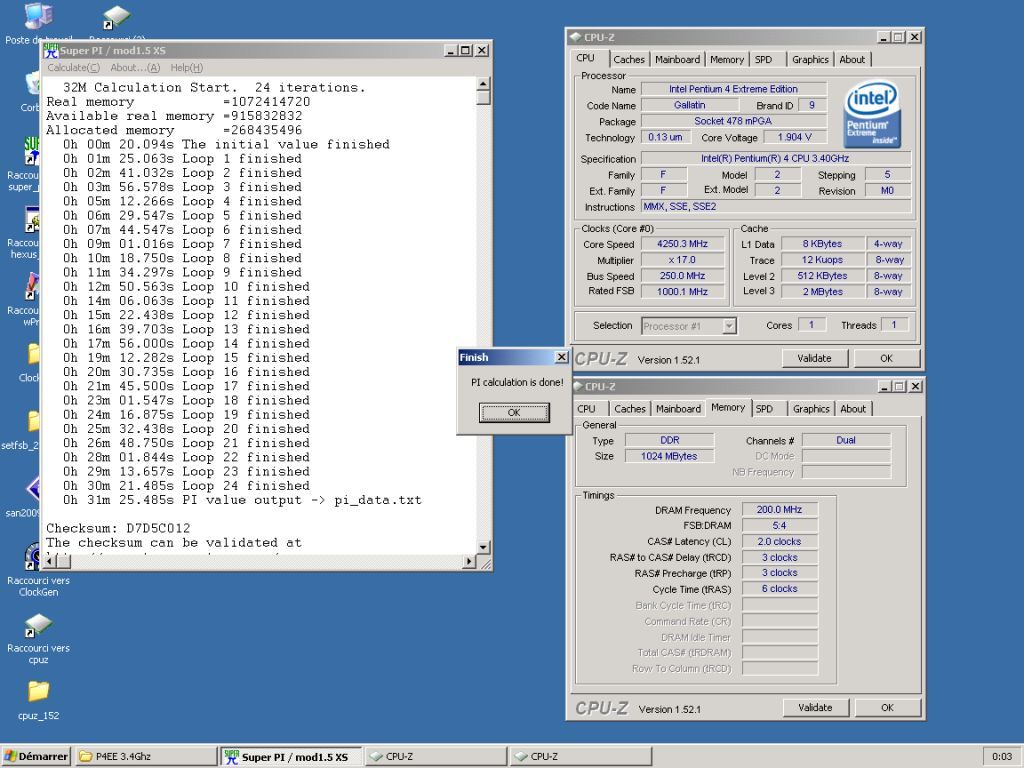Click Package Socket 478 mPGA field
This screenshot has width=1024, height=768.
(733, 121)
